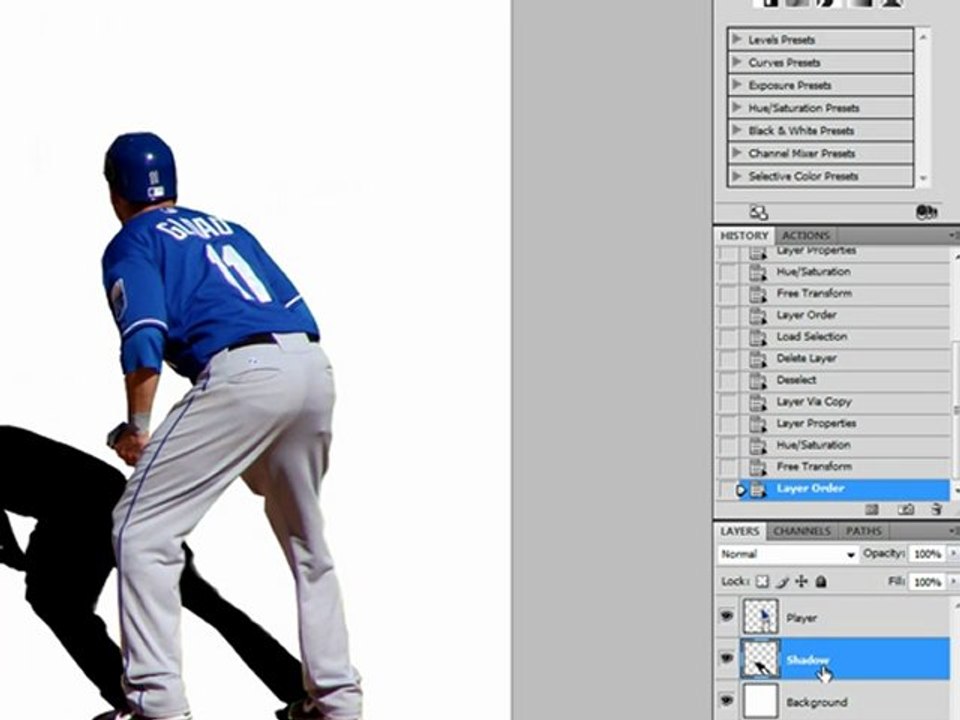The height and width of the screenshot is (720, 960).
Task: Hide the Player layer via eye icon
Action: tap(727, 616)
